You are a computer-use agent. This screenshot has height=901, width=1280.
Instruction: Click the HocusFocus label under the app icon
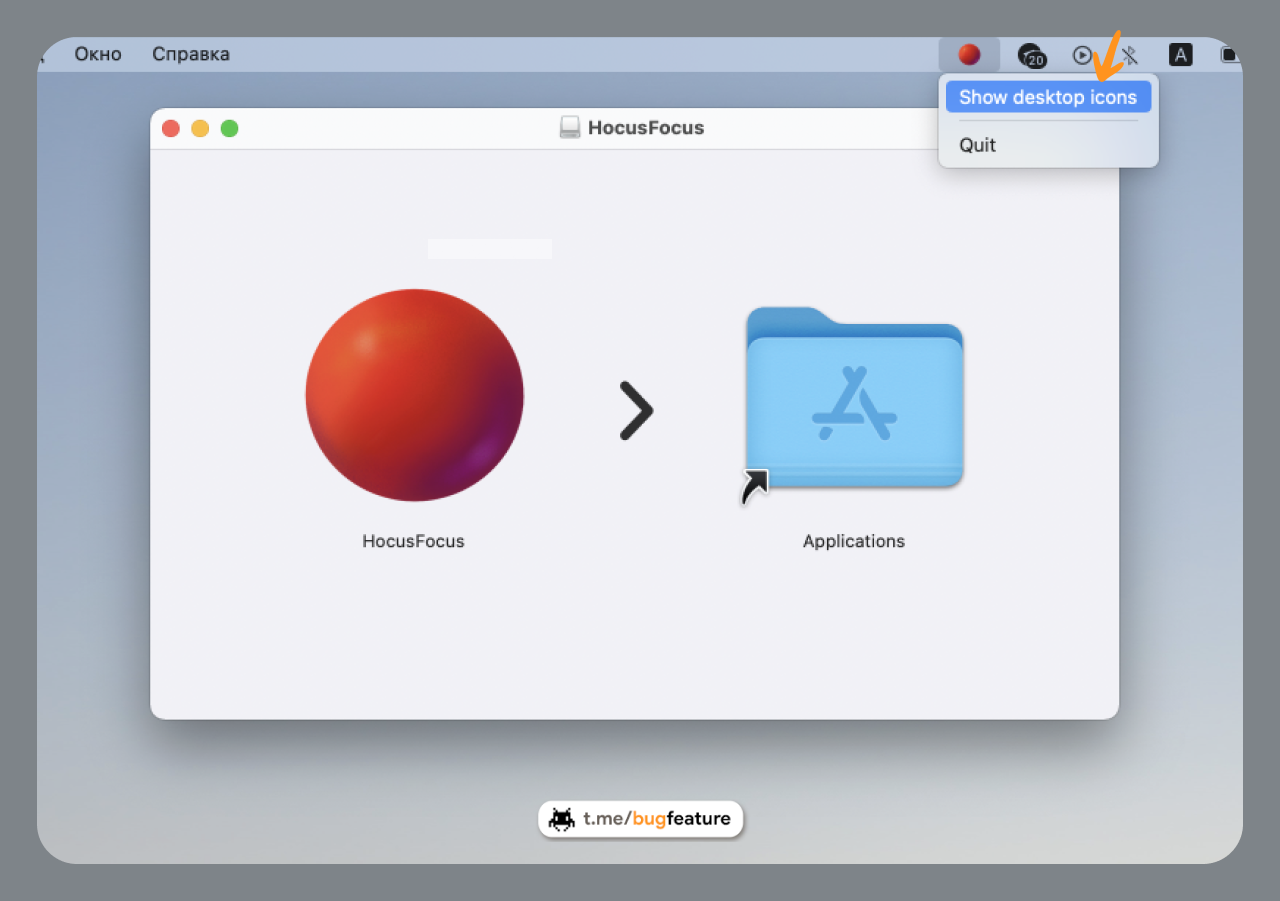pos(414,541)
